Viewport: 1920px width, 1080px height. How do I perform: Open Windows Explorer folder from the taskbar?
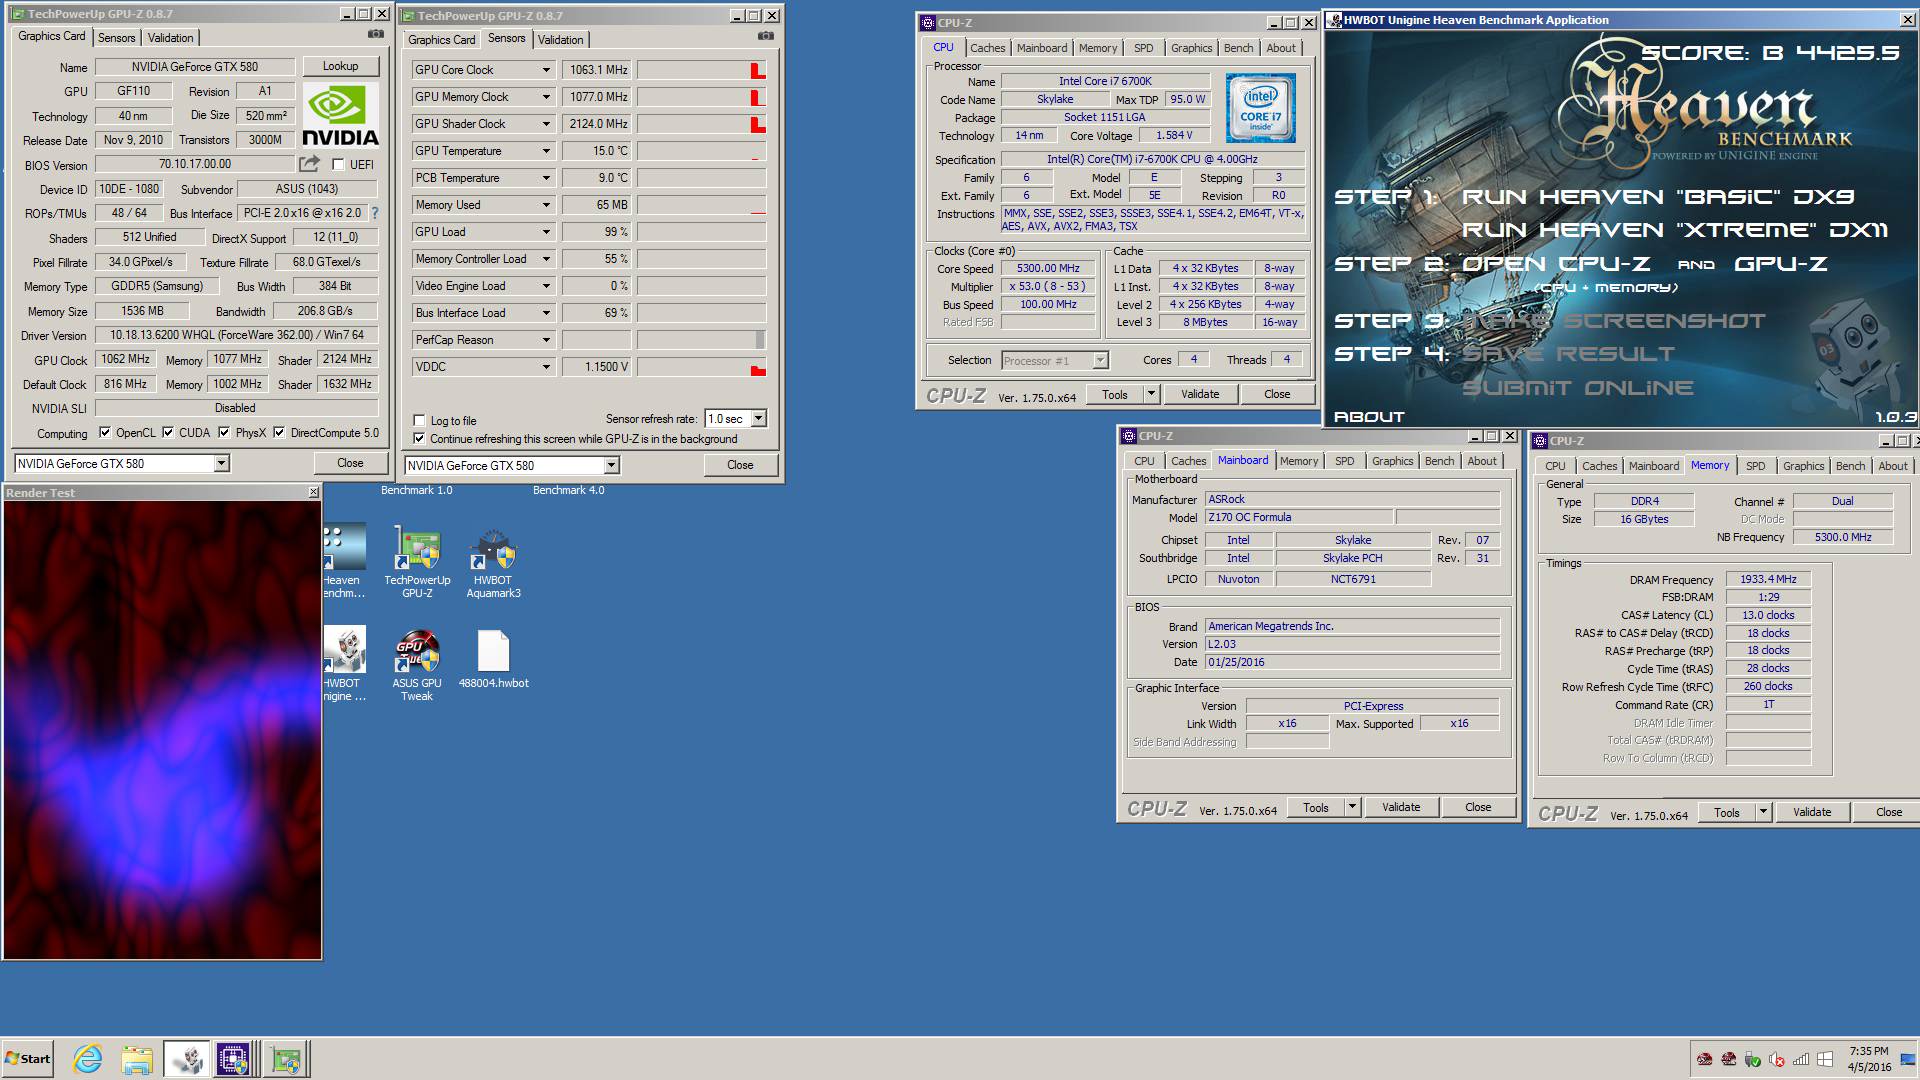click(137, 1059)
